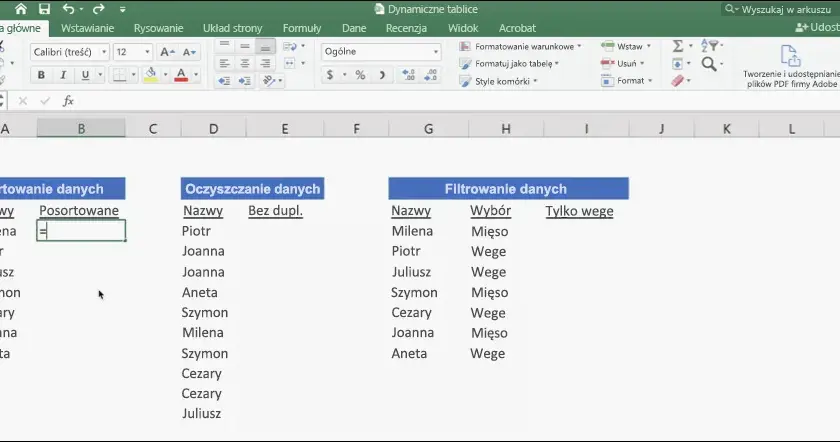Viewport: 840px width, 442px height.
Task: Create and share Adobe PDF files
Action: tap(791, 66)
